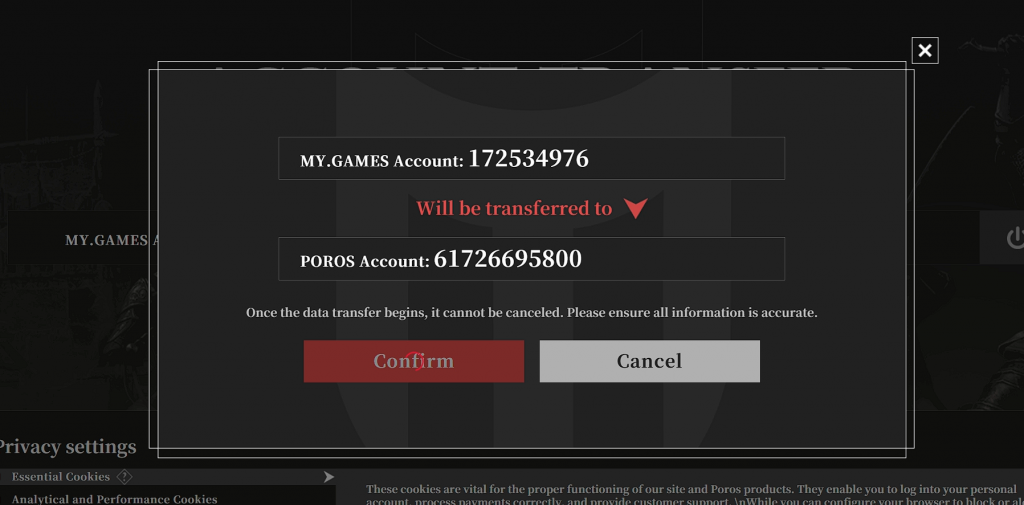Viewport: 1024px width, 505px height.
Task: Click the red downward arrow icon
Action: click(x=635, y=208)
